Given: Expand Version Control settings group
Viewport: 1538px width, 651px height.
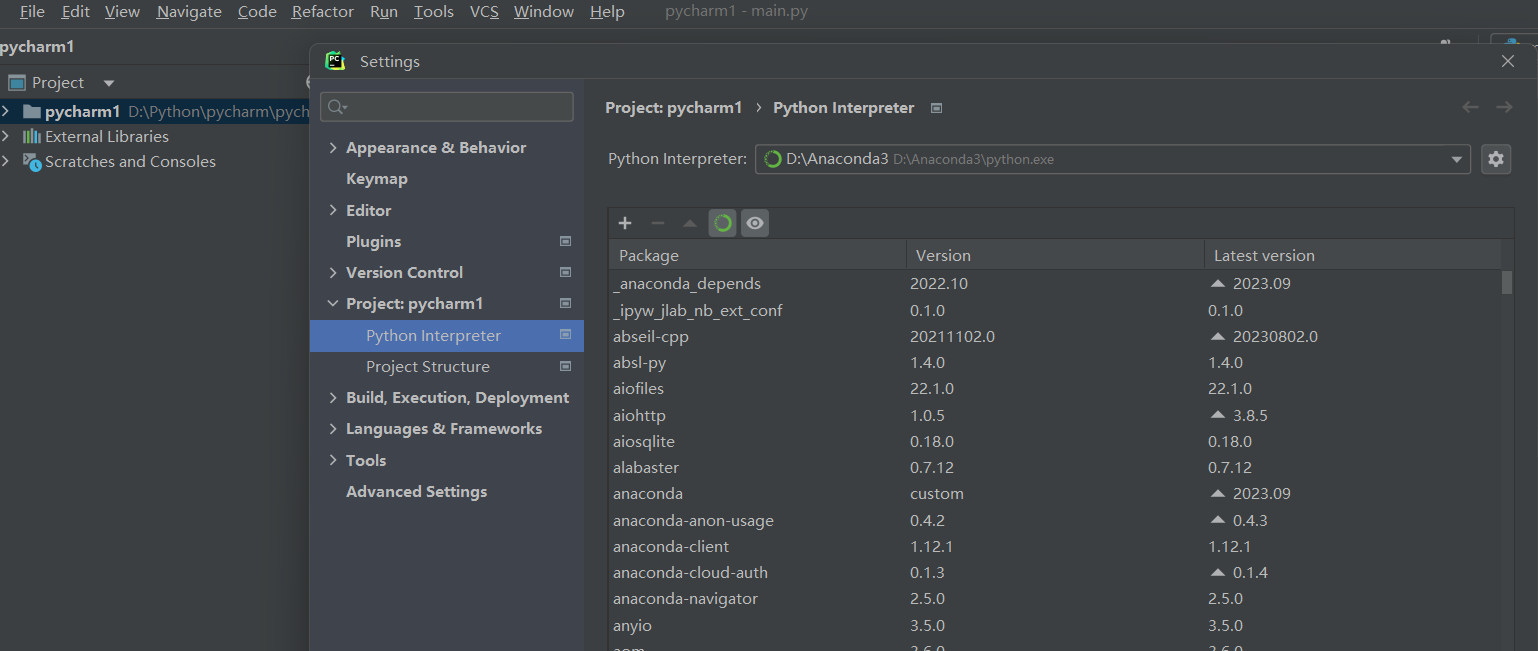Looking at the screenshot, I should [333, 272].
